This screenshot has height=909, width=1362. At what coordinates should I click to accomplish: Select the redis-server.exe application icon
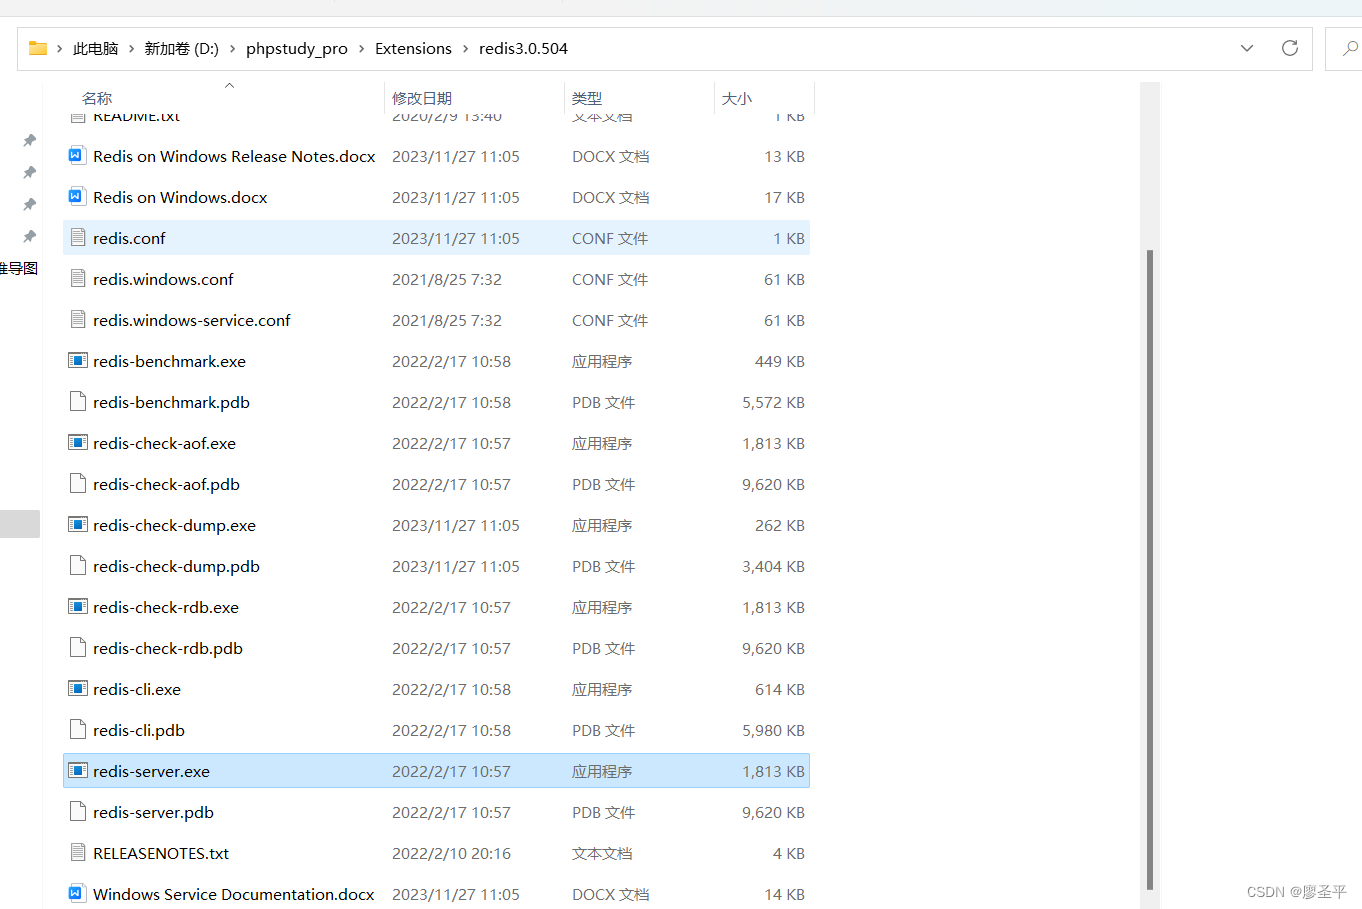[77, 770]
